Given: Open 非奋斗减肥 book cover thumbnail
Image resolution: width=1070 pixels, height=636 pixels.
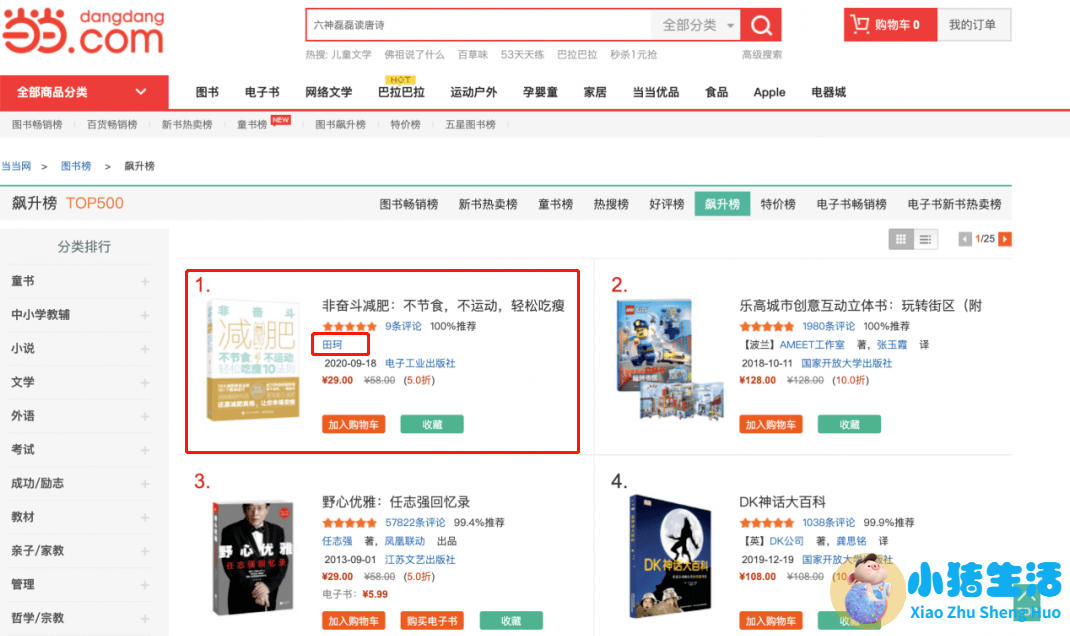Looking at the screenshot, I should (253, 360).
